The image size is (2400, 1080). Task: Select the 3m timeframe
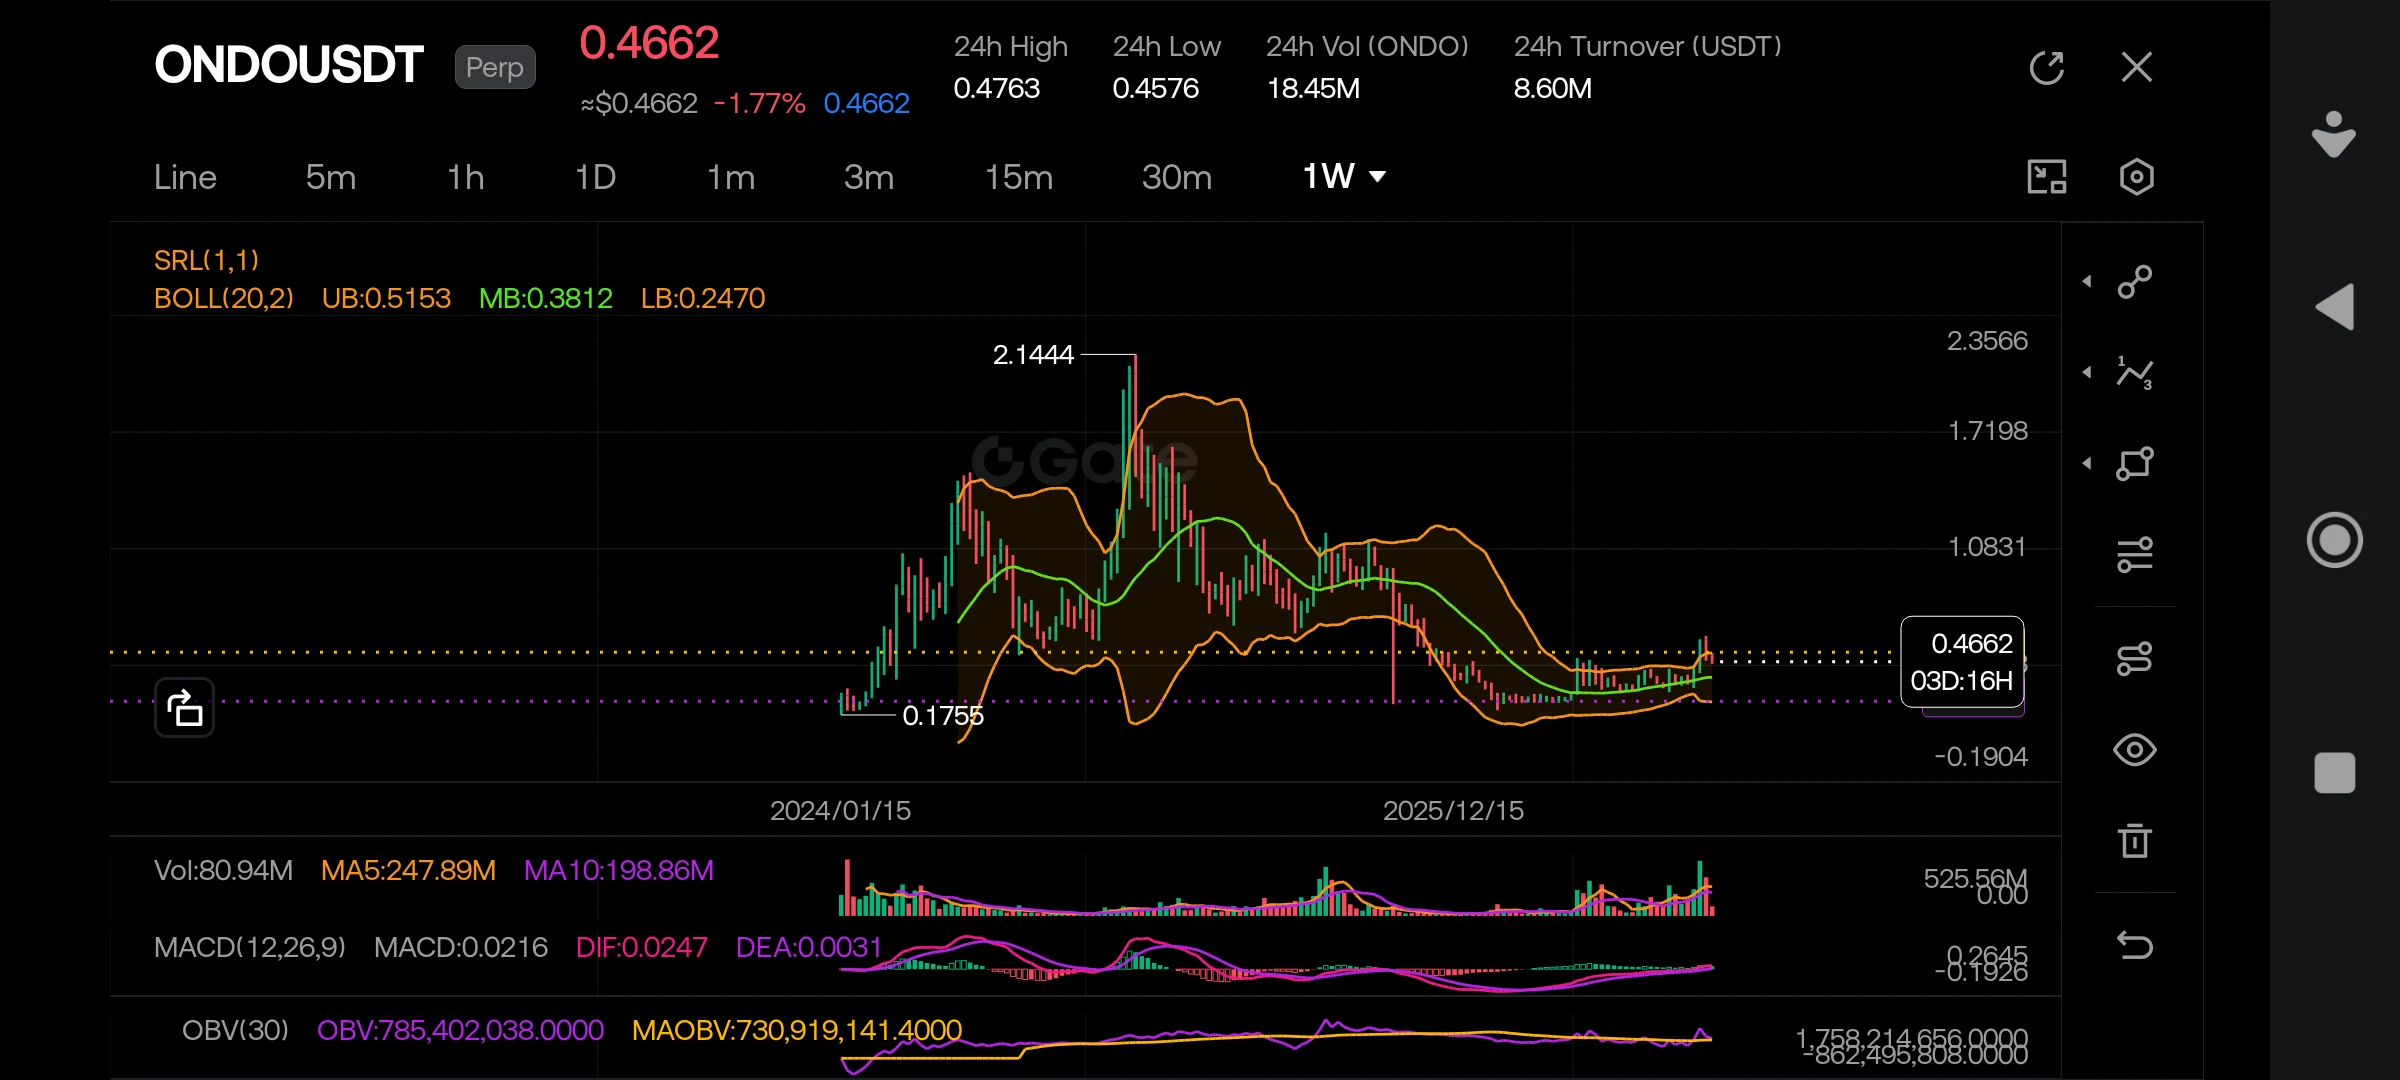tap(869, 177)
